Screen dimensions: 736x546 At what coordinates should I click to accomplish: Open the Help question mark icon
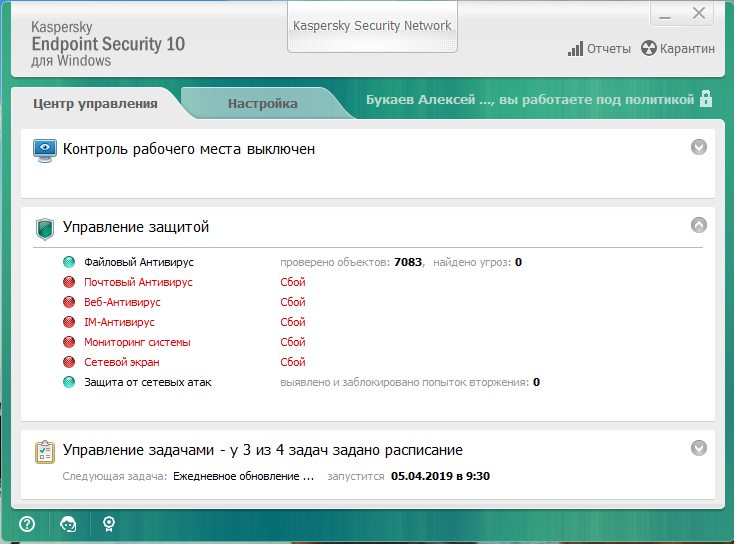pos(27,523)
